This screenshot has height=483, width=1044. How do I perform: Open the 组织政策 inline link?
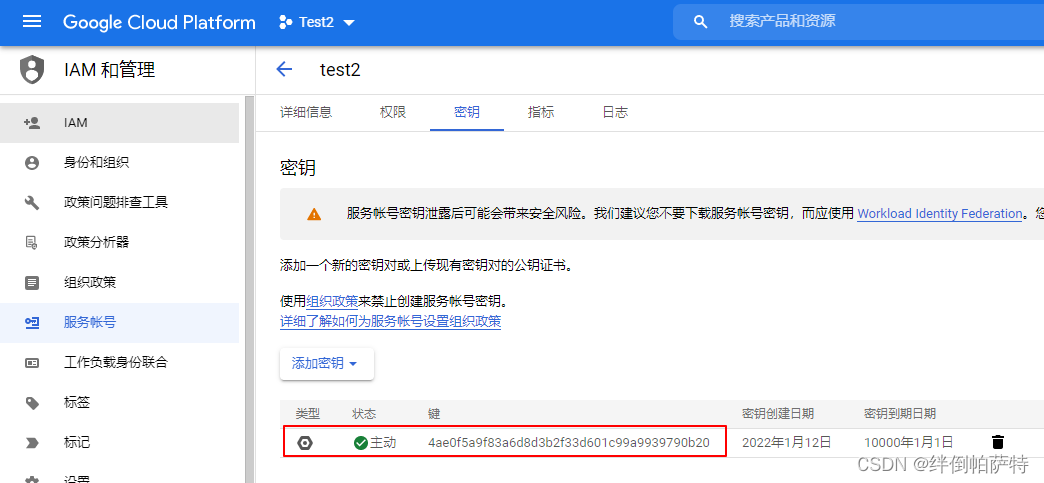tap(332, 302)
